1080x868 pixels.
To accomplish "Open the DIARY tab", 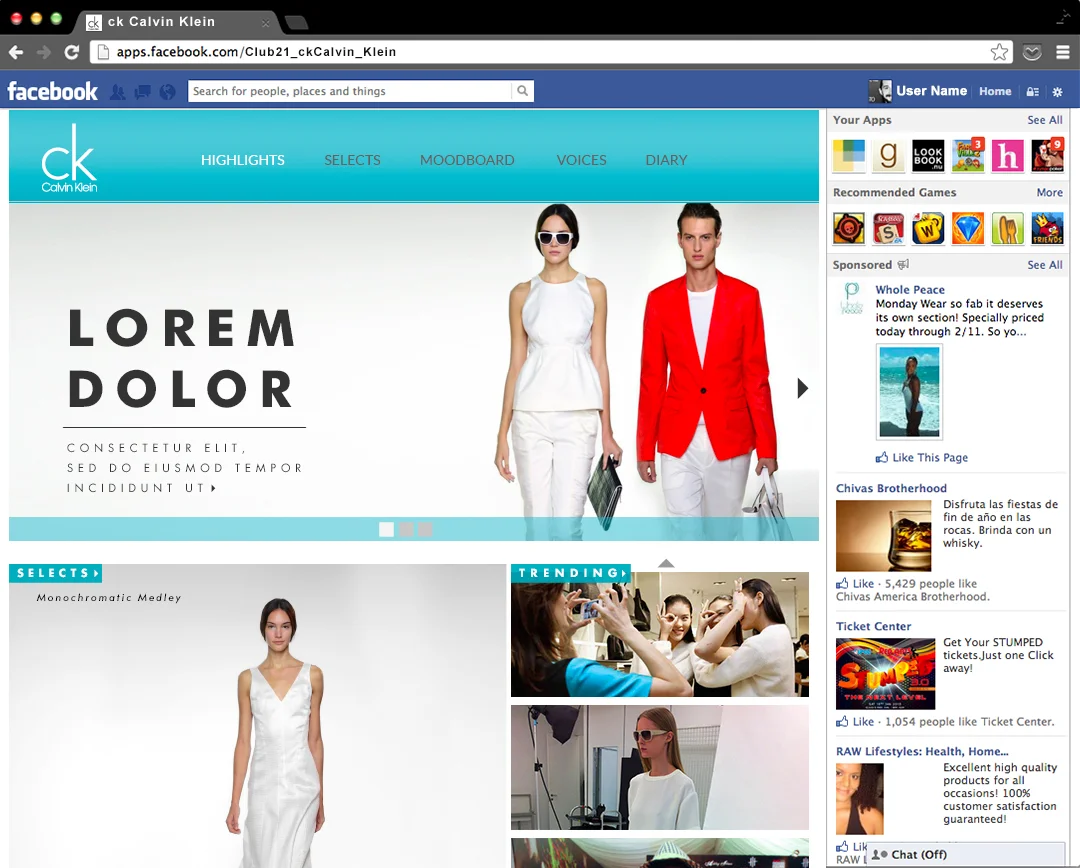I will 666,160.
